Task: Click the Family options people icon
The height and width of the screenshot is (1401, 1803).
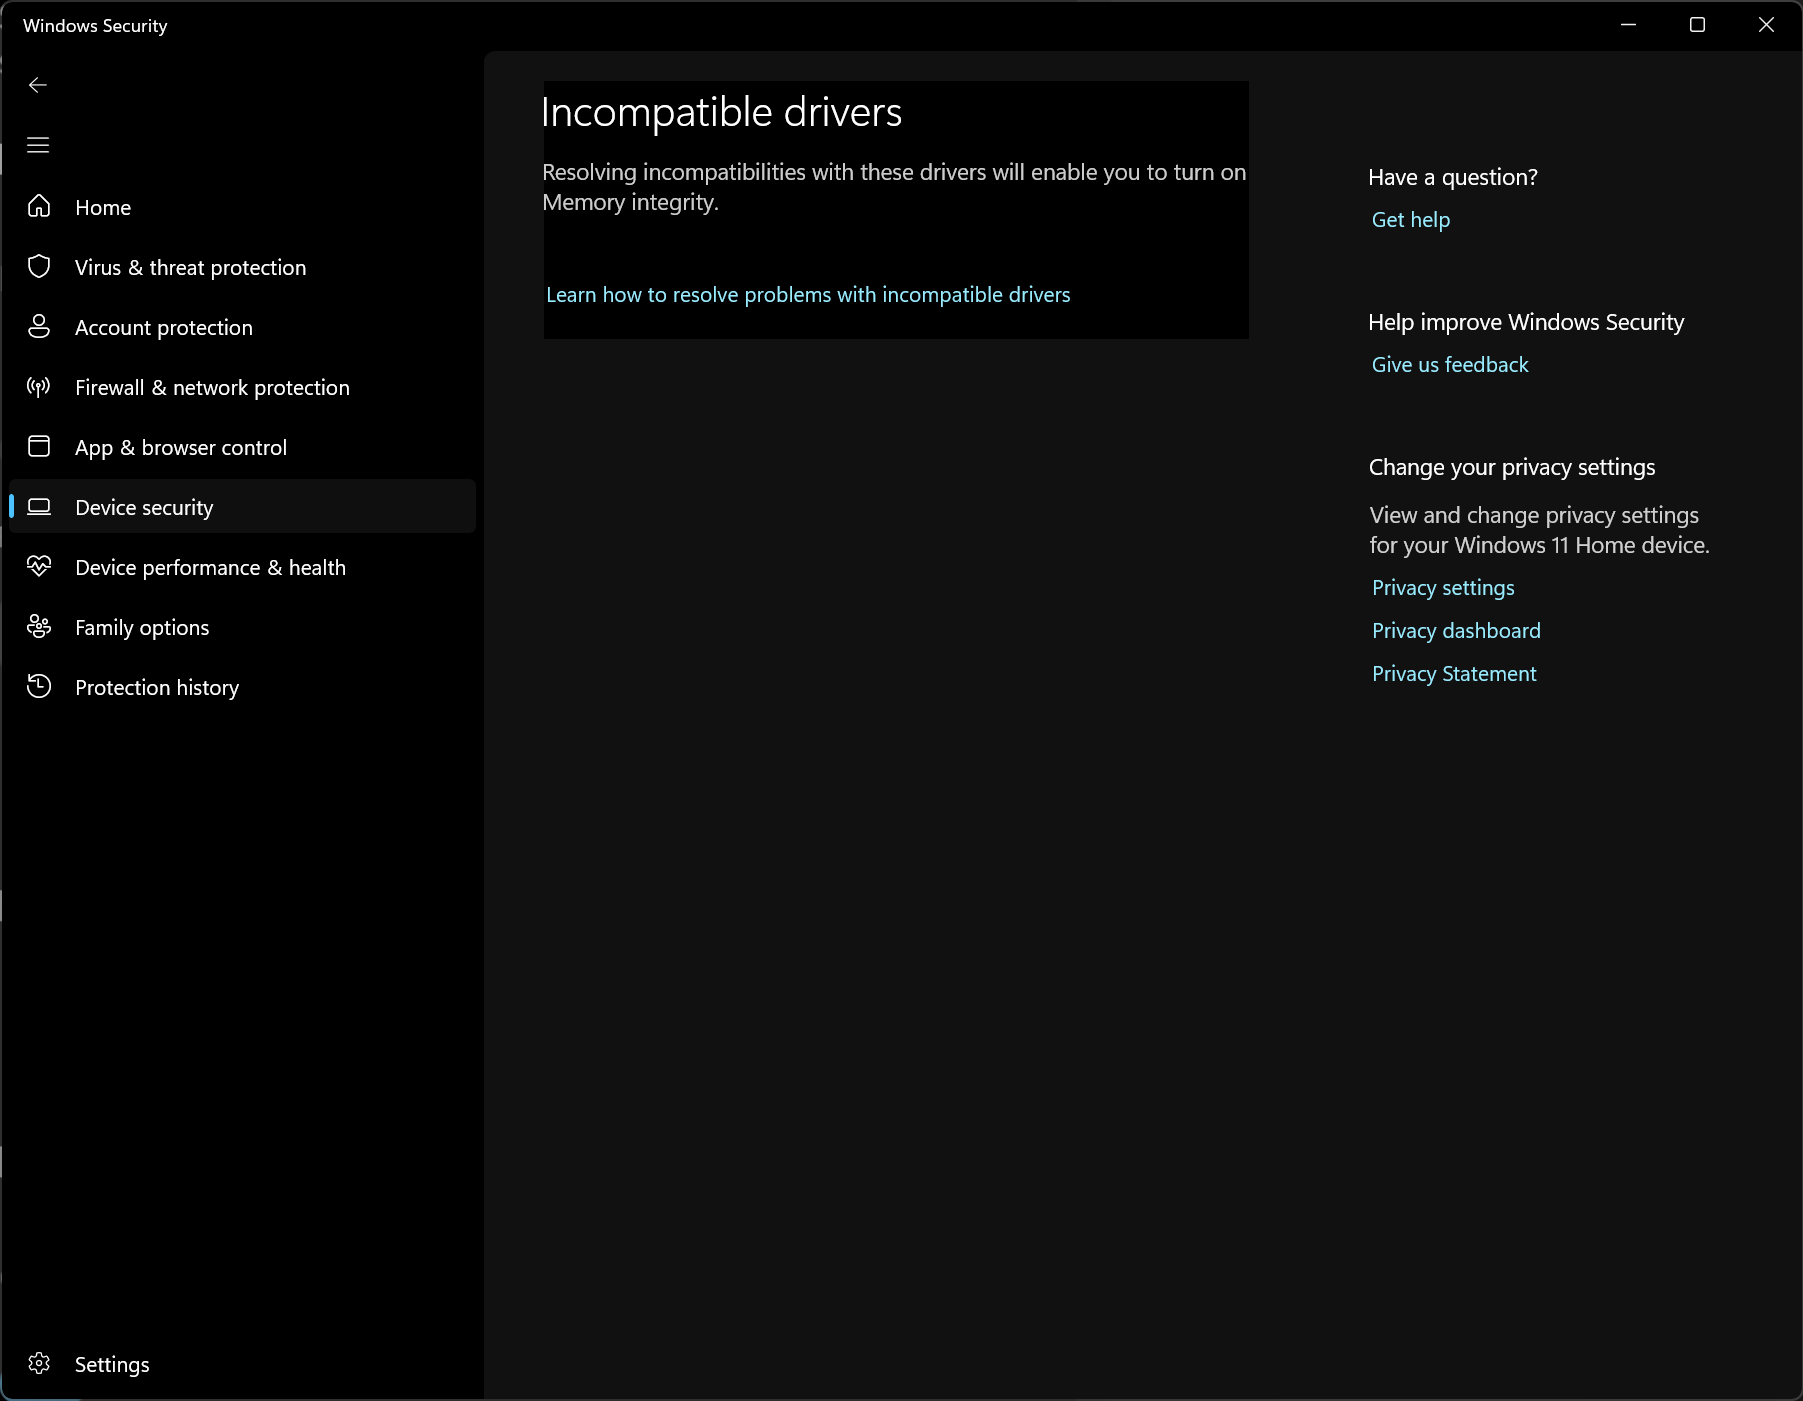Action: point(39,626)
